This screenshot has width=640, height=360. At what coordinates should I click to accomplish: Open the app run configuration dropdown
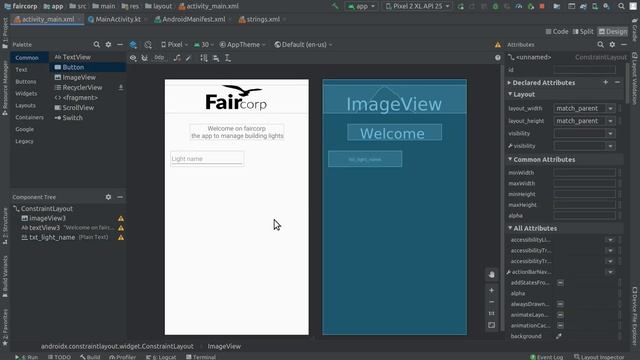361,6
